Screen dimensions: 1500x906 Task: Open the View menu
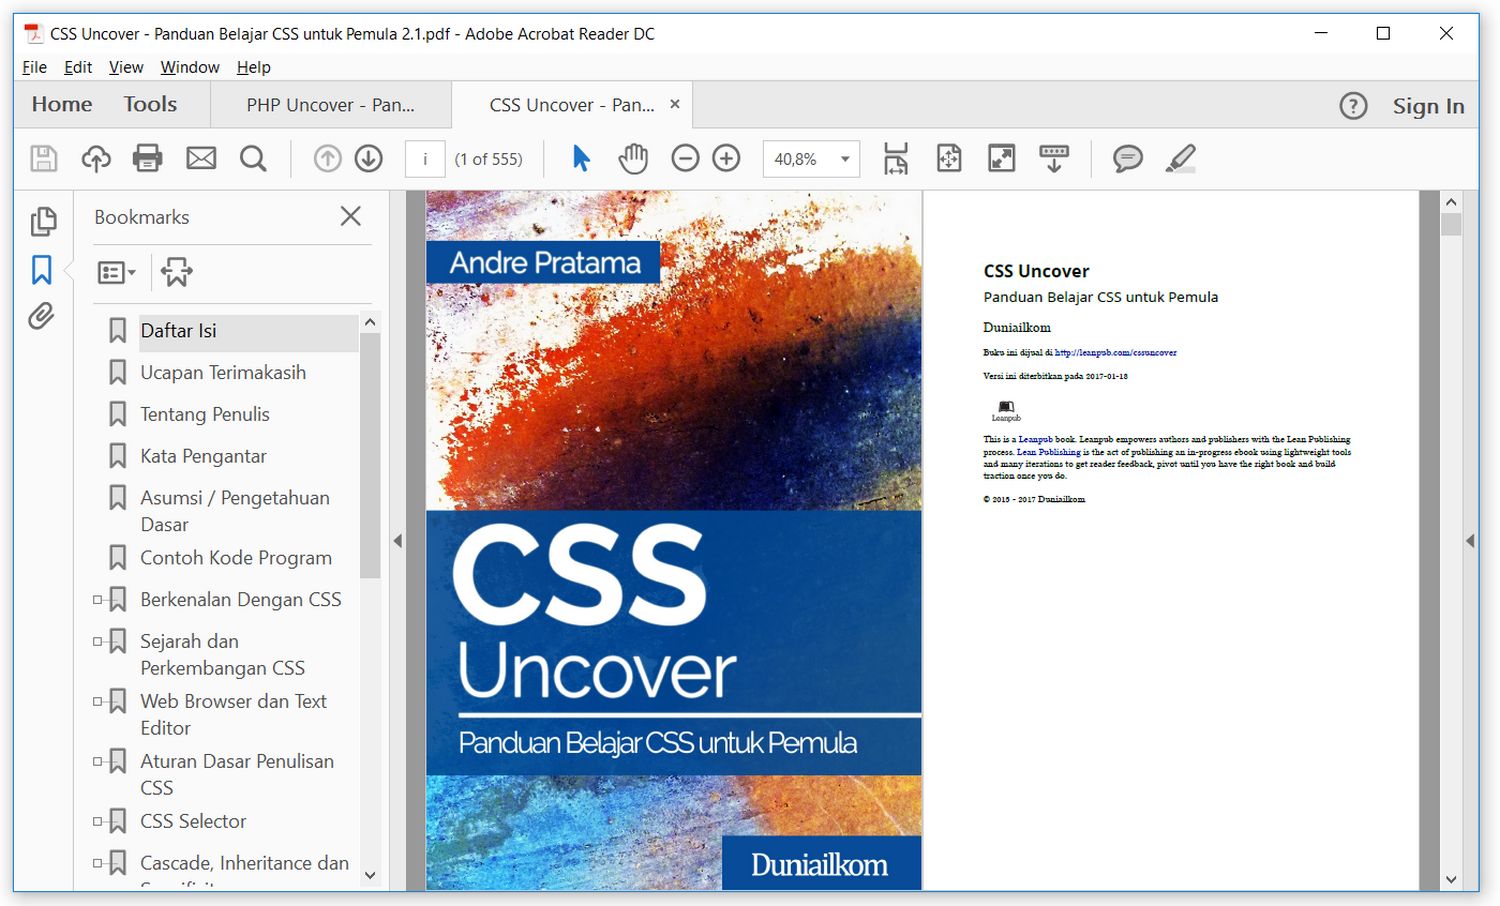(x=126, y=67)
